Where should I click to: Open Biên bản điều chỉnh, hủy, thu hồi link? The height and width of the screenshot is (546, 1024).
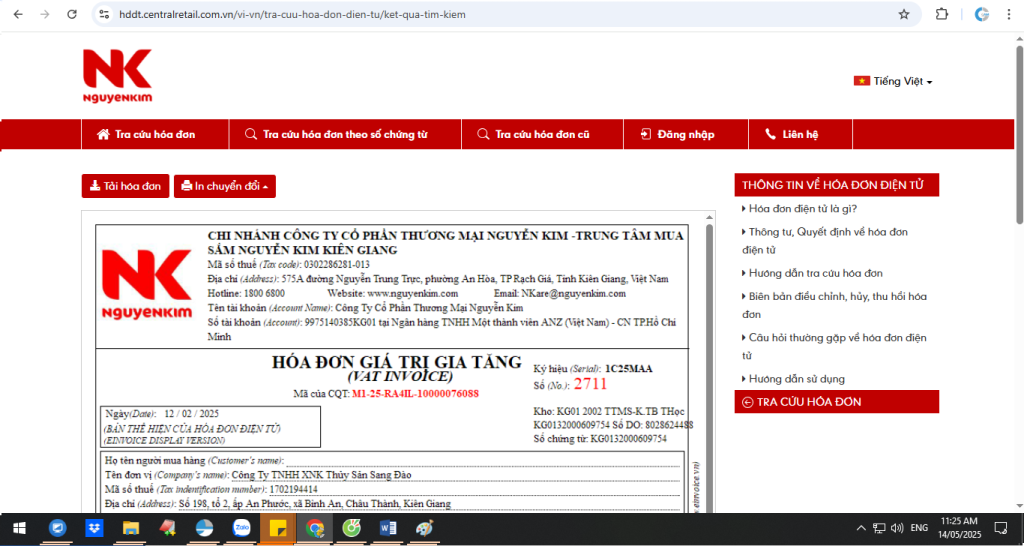click(x=834, y=305)
